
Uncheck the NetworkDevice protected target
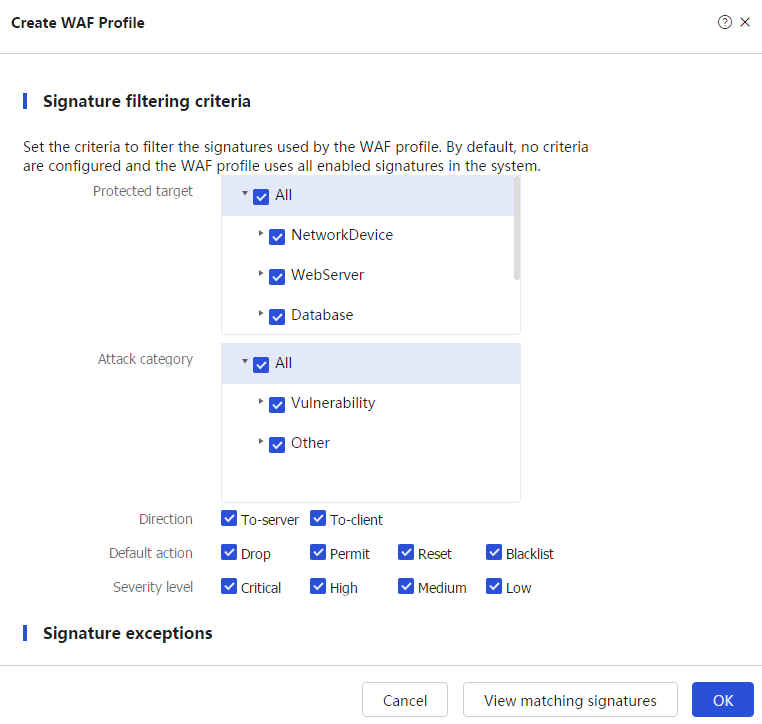tap(277, 237)
